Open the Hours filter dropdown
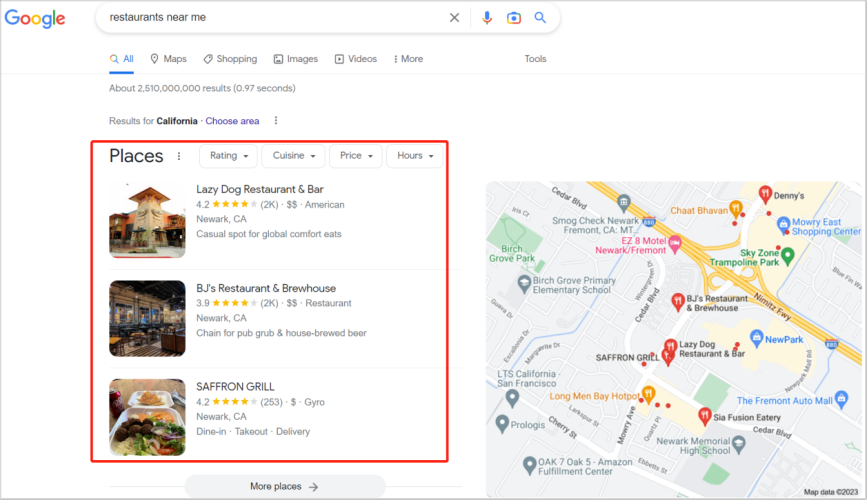 coord(415,156)
